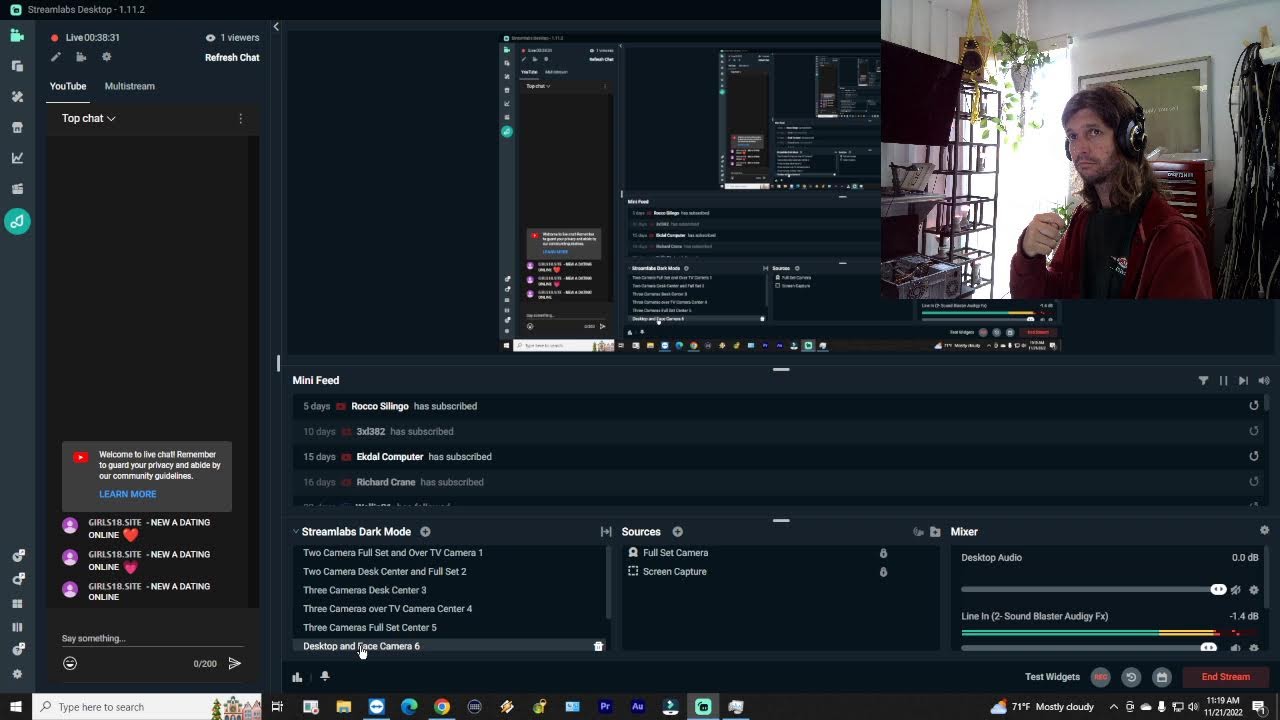Image resolution: width=1280 pixels, height=720 pixels.
Task: Replay 3xl382 subscribed alert
Action: [1254, 431]
